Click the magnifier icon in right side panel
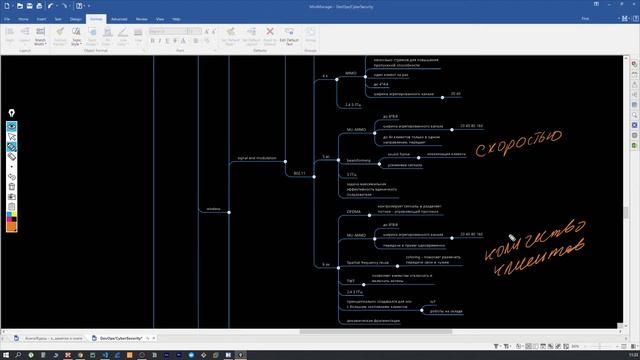Screen dimensions: 640x360 click(x=634, y=116)
